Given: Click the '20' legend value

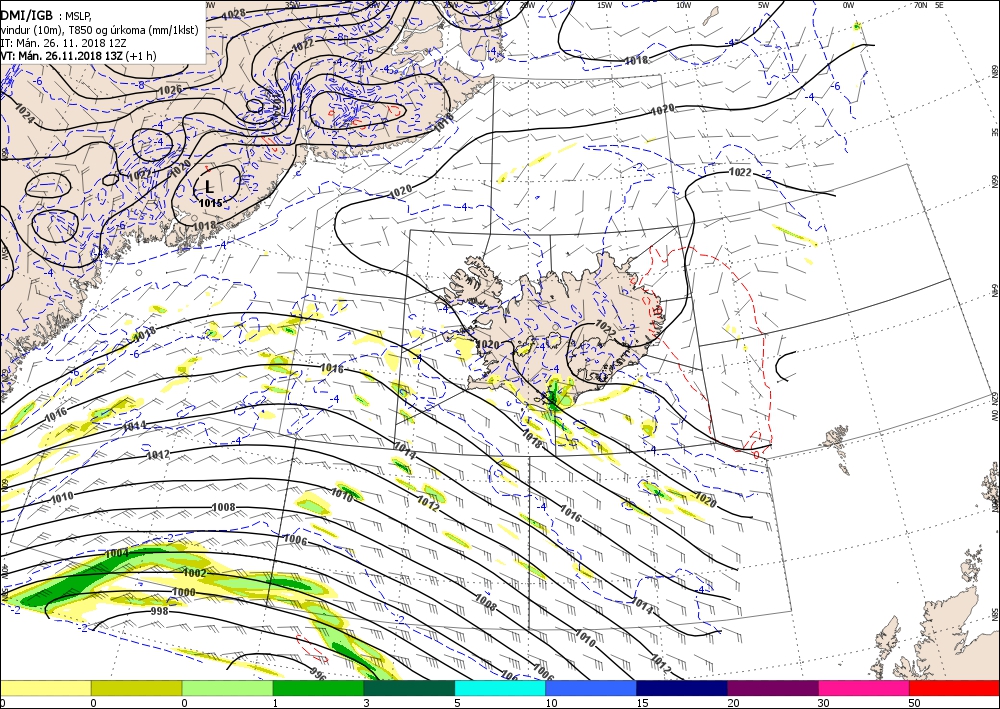Looking at the screenshot, I should (733, 703).
